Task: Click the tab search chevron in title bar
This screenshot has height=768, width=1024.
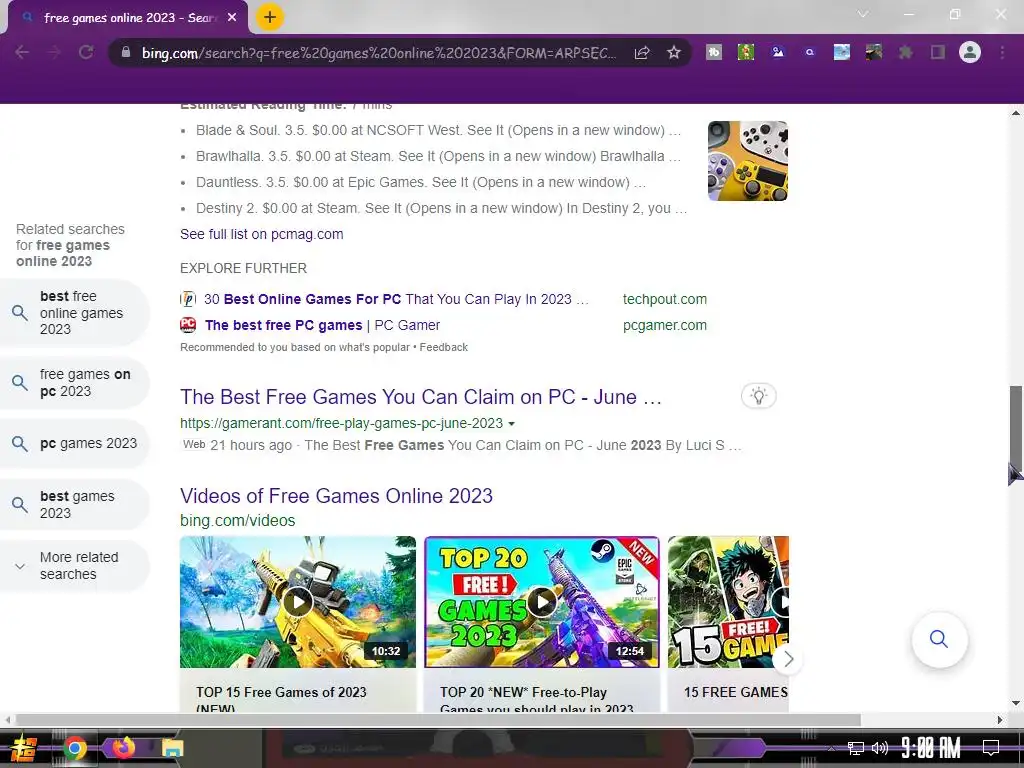Action: pos(863,14)
